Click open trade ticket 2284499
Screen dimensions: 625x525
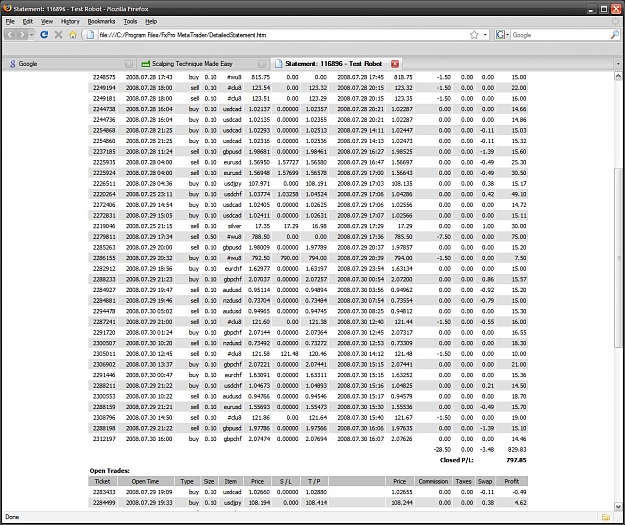tap(104, 503)
